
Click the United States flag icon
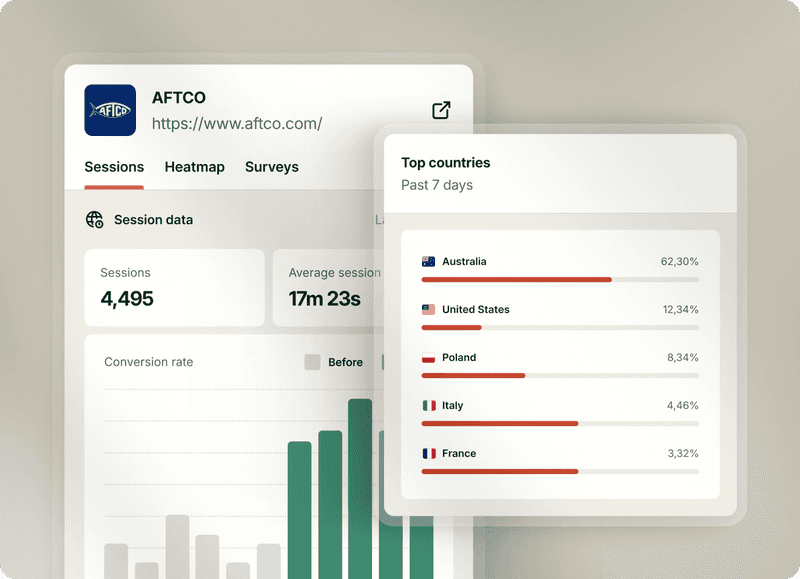click(x=428, y=310)
